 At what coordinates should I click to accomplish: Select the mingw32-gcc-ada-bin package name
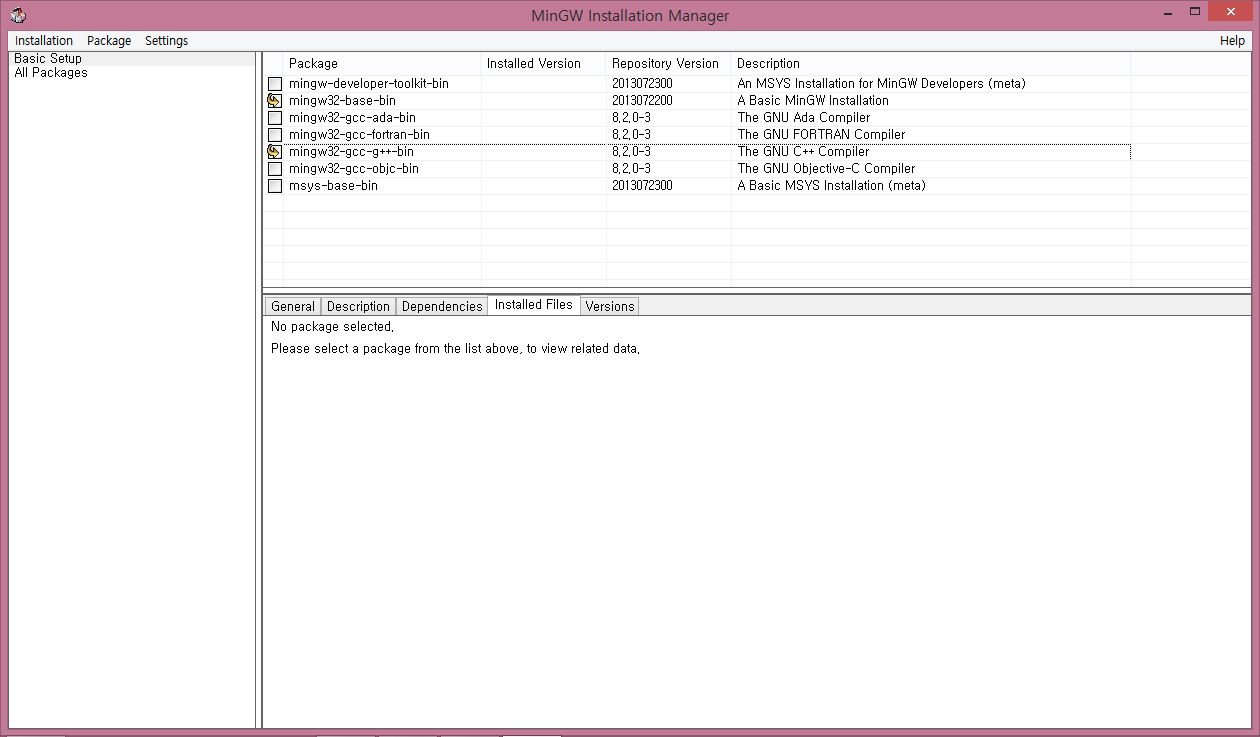pyautogui.click(x=352, y=118)
